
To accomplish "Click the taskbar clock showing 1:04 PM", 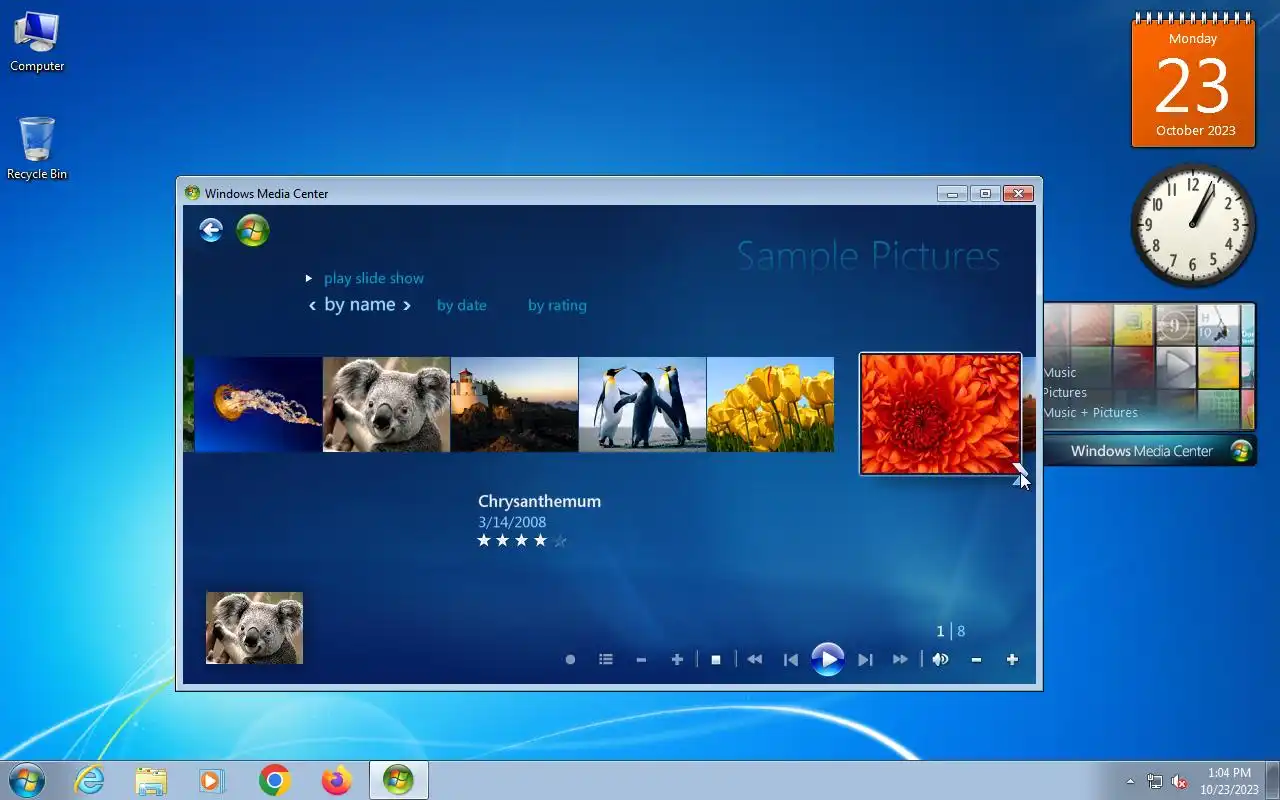I will 1229,781.
